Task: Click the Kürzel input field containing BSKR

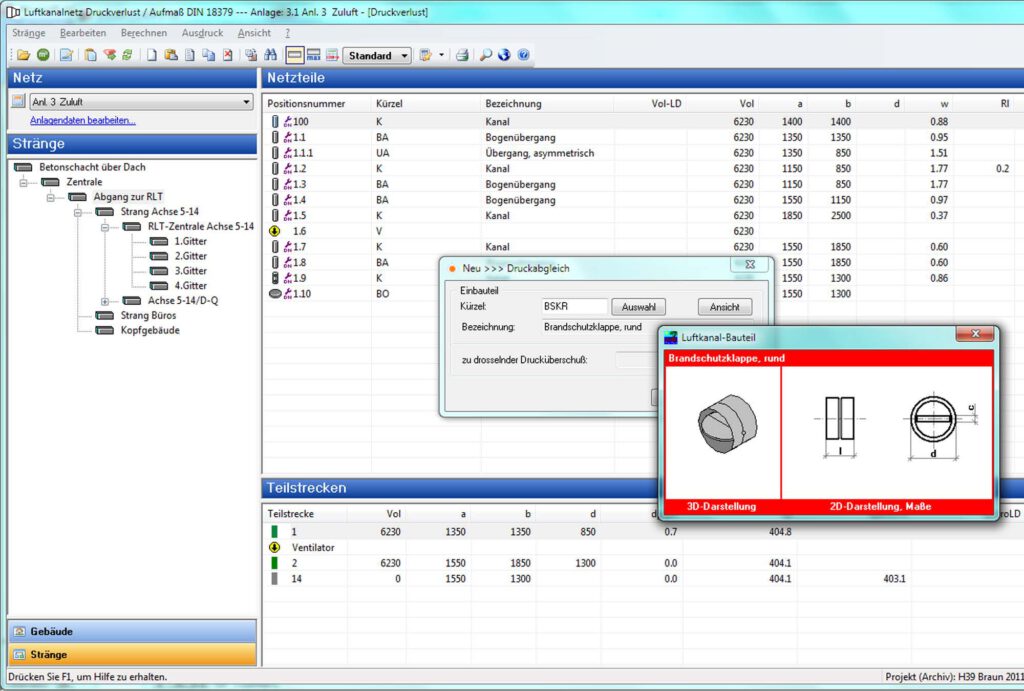Action: point(574,306)
